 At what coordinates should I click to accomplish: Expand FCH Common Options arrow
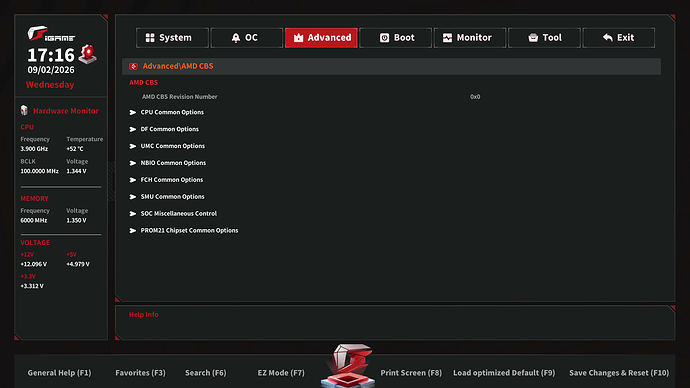click(x=132, y=180)
